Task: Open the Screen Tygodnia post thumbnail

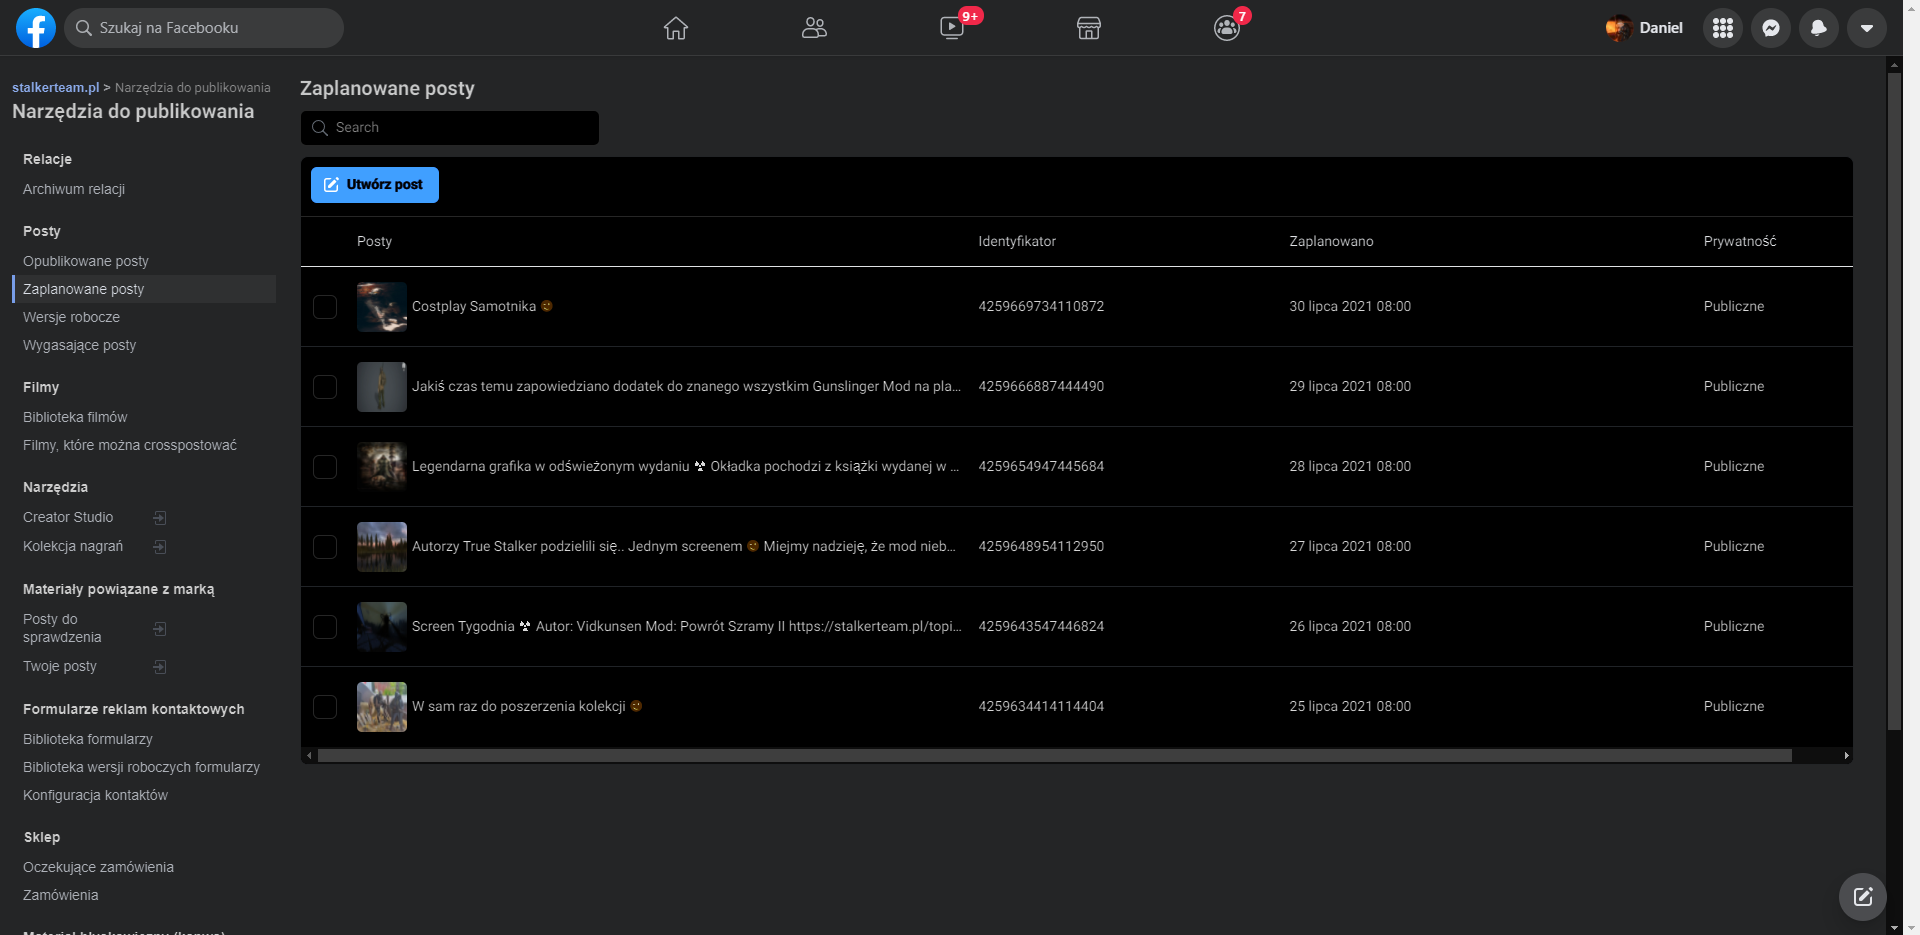Action: click(382, 627)
